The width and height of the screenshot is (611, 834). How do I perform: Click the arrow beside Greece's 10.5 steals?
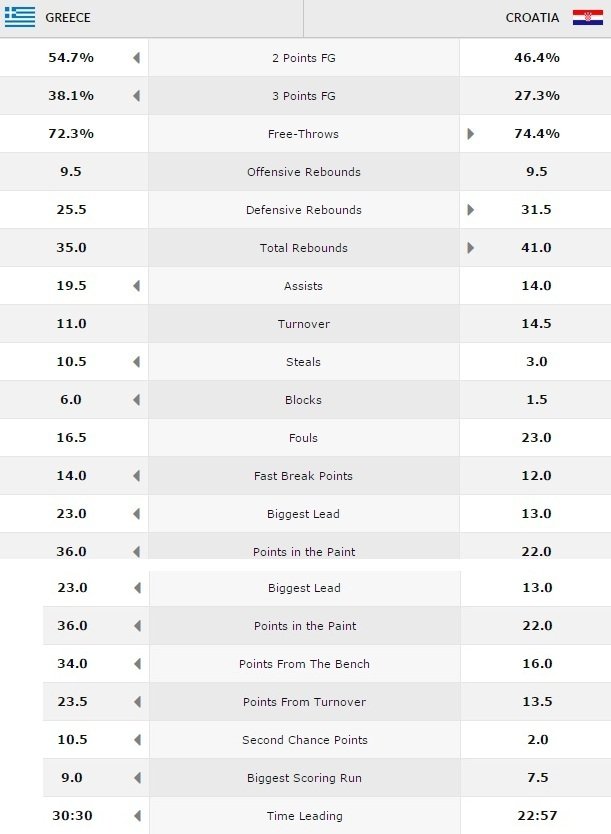(x=137, y=362)
